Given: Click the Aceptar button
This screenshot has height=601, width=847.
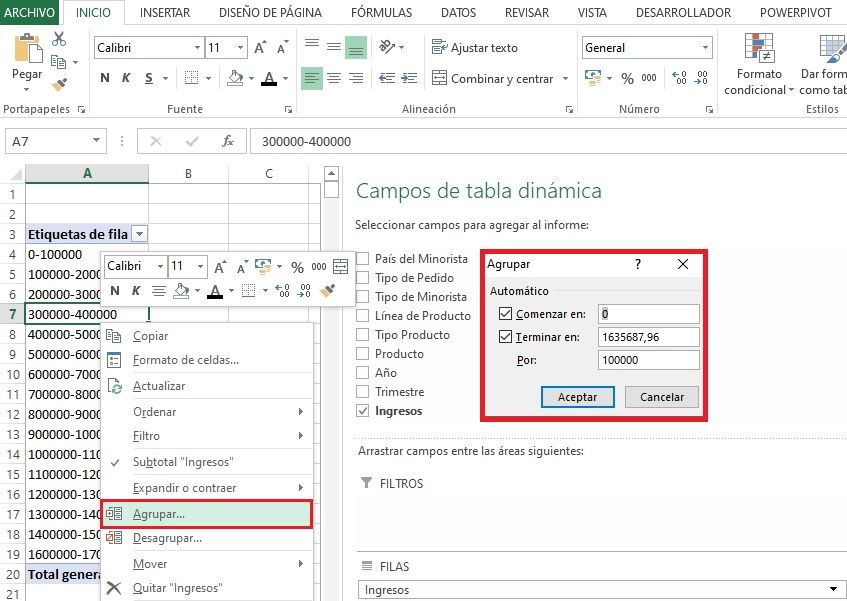Looking at the screenshot, I should pos(577,397).
